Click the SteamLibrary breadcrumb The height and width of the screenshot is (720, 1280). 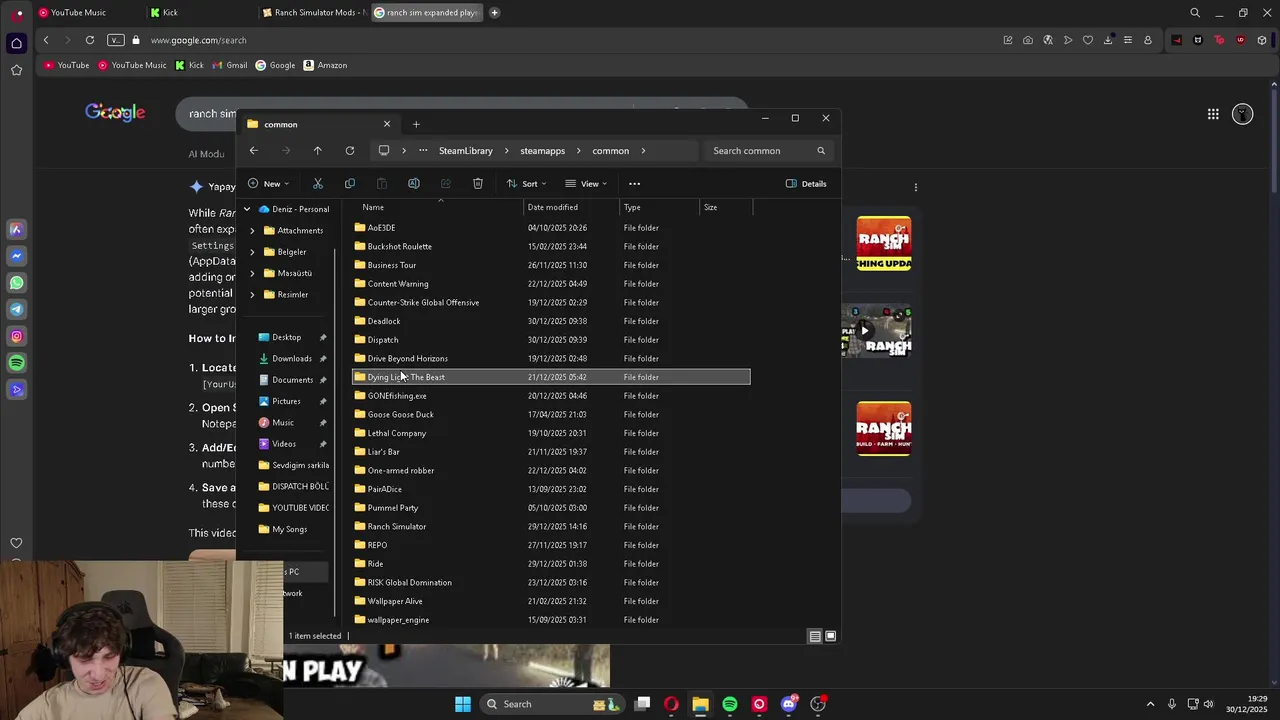tap(466, 150)
